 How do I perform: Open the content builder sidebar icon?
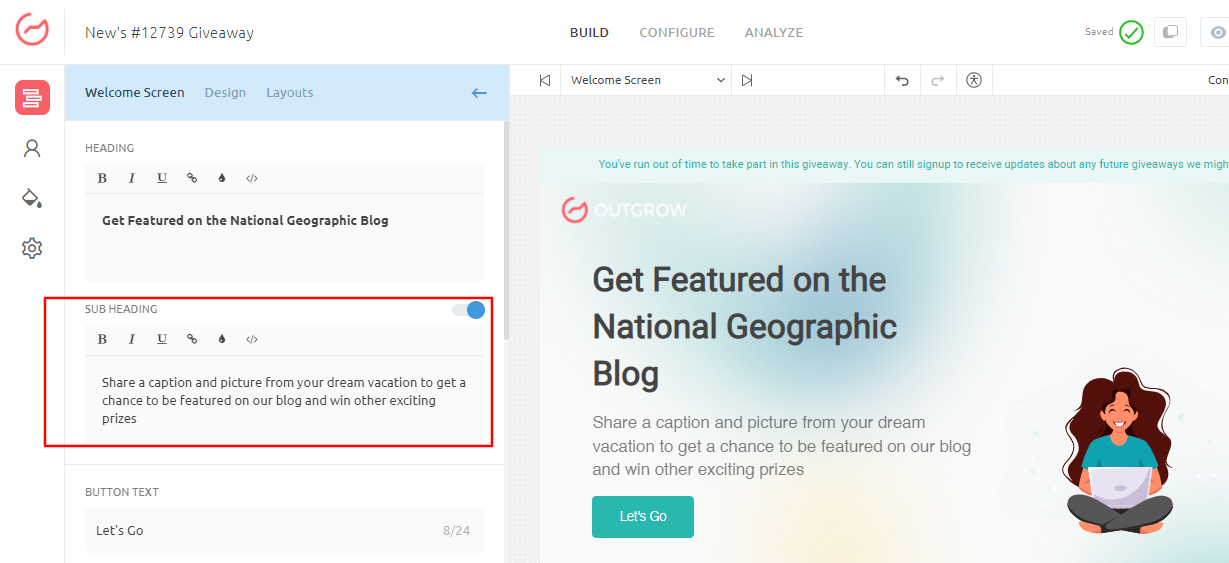pyautogui.click(x=32, y=97)
